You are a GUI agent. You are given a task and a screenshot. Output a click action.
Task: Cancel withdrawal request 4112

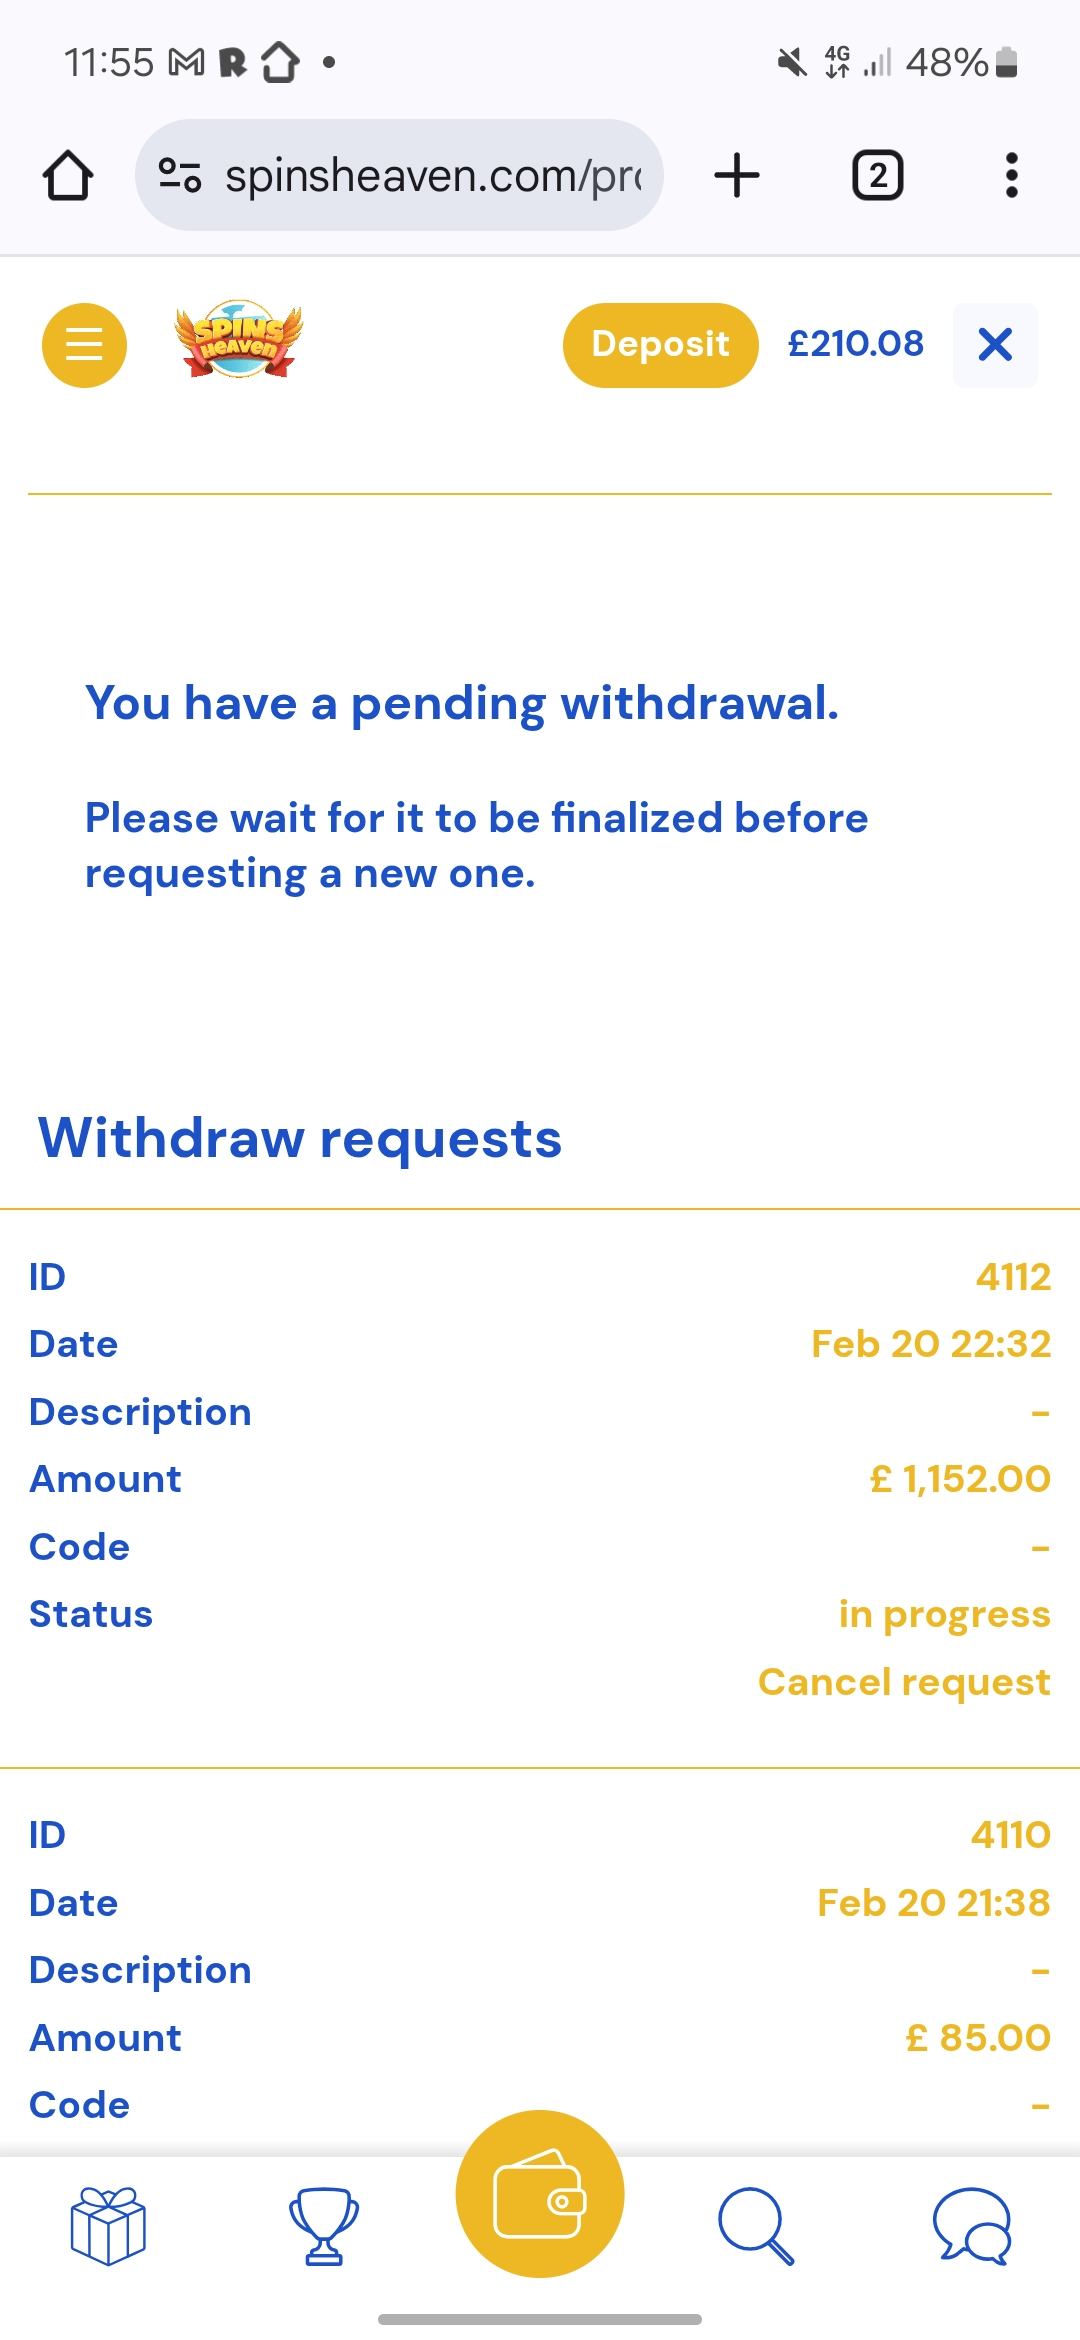click(904, 1682)
